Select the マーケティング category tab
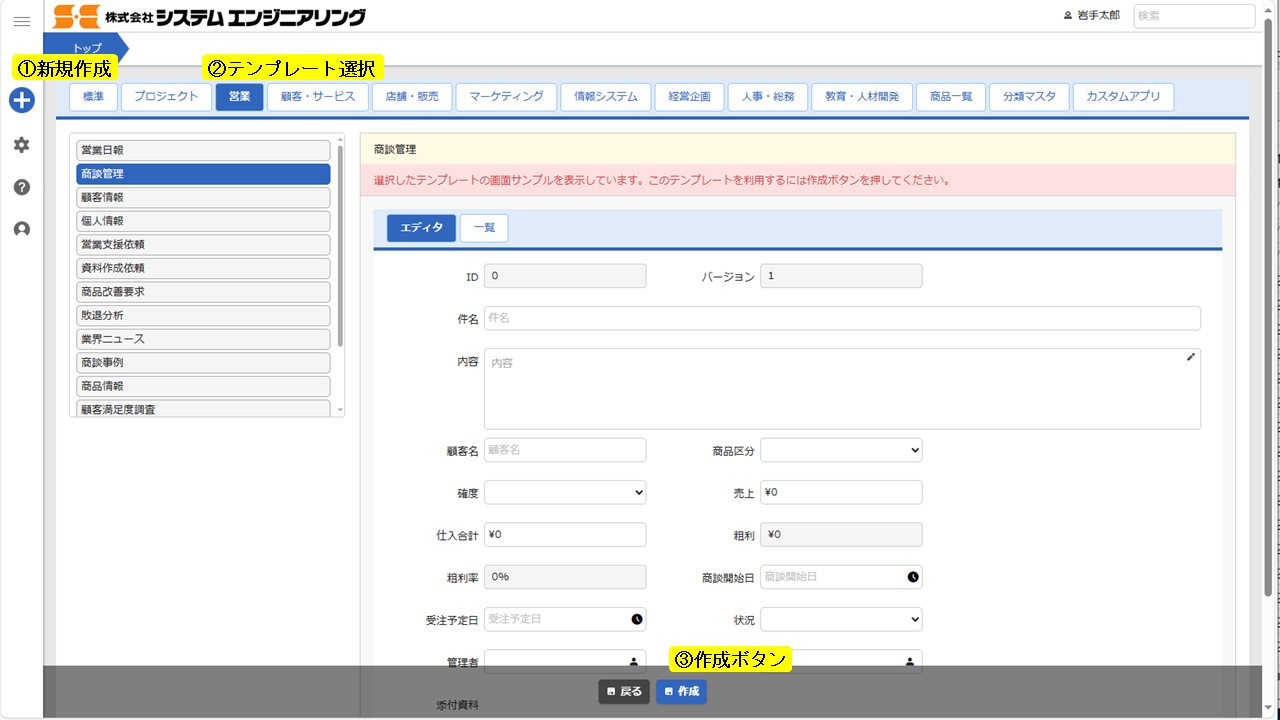The width and height of the screenshot is (1280, 720). tap(506, 97)
